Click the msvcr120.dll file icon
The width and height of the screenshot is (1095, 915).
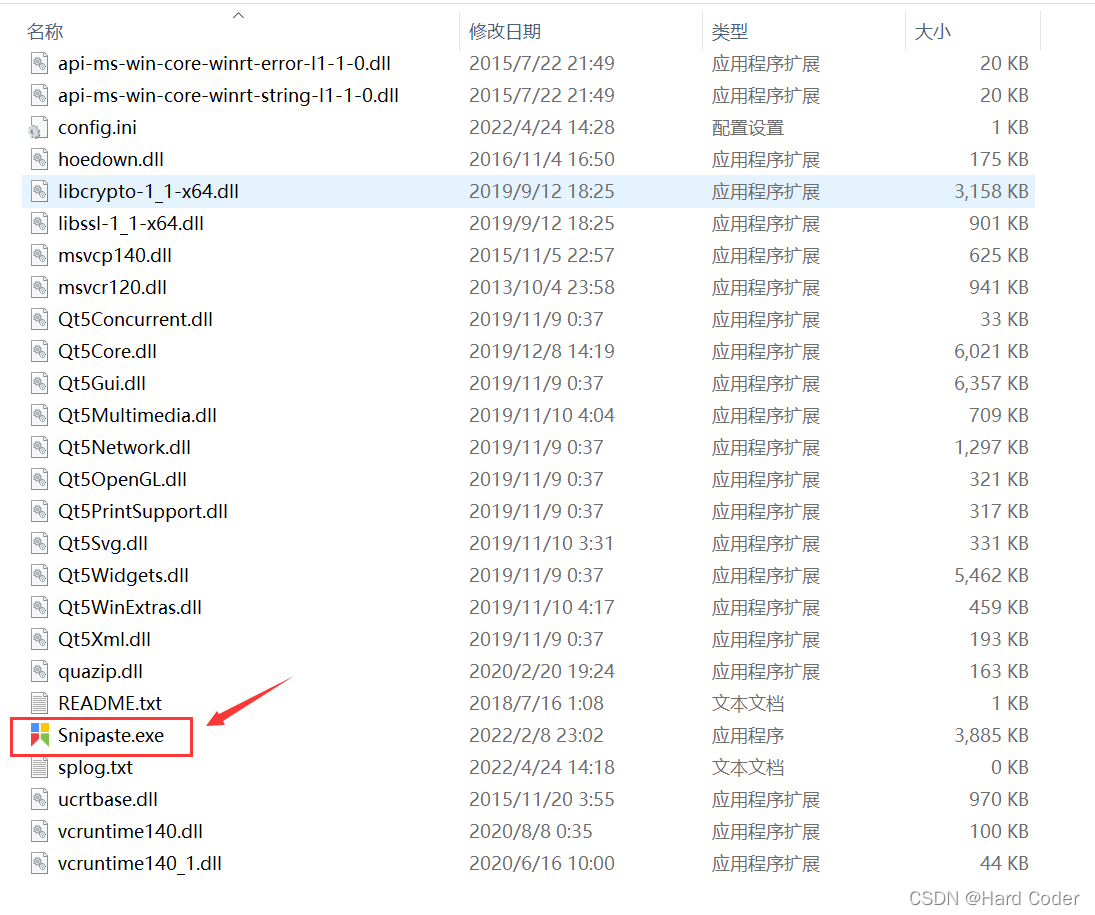click(40, 288)
